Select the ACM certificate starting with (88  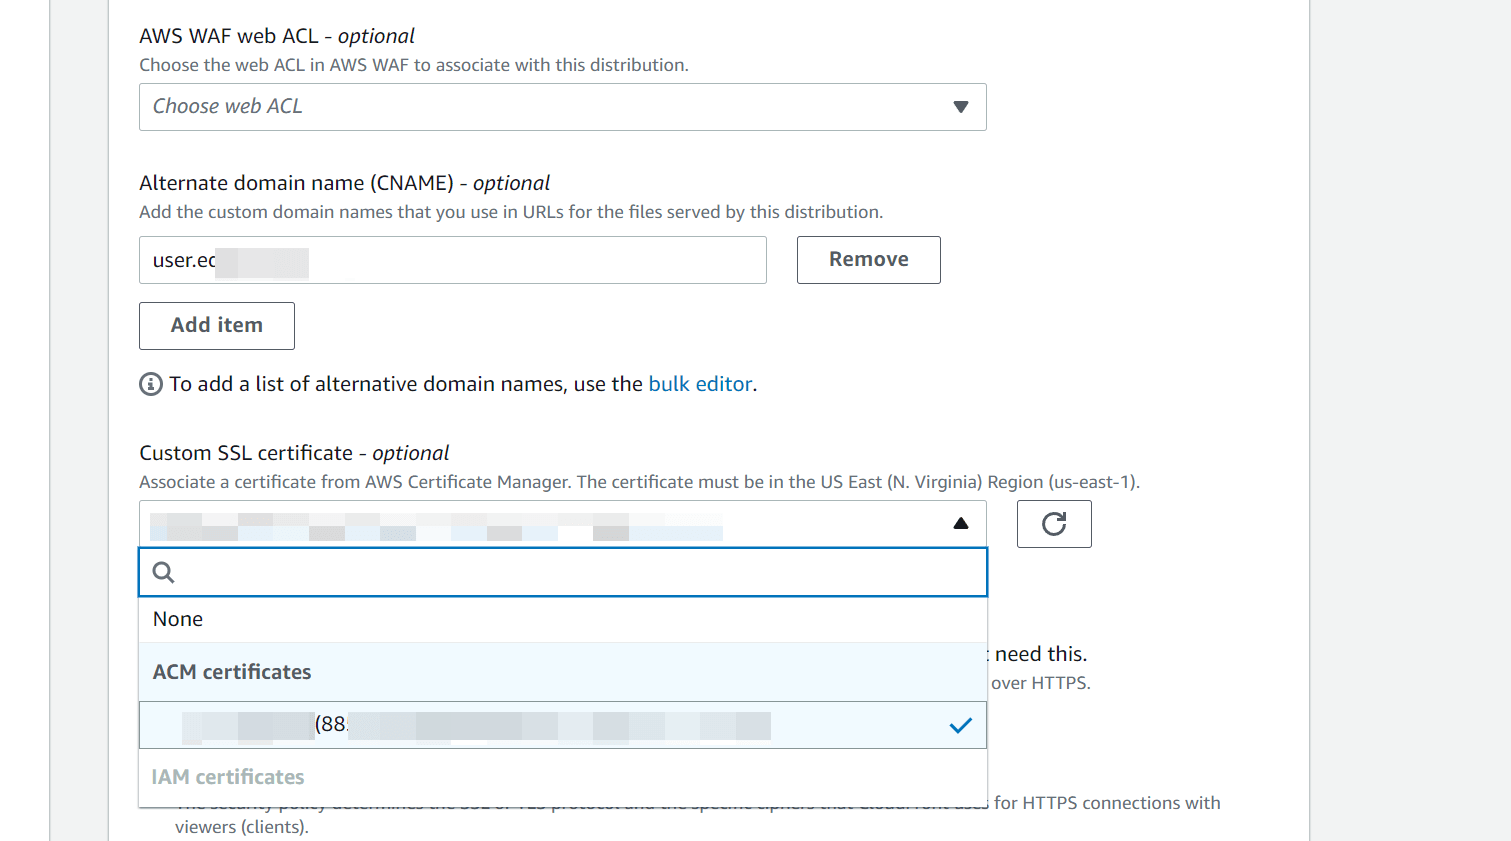pyautogui.click(x=450, y=725)
